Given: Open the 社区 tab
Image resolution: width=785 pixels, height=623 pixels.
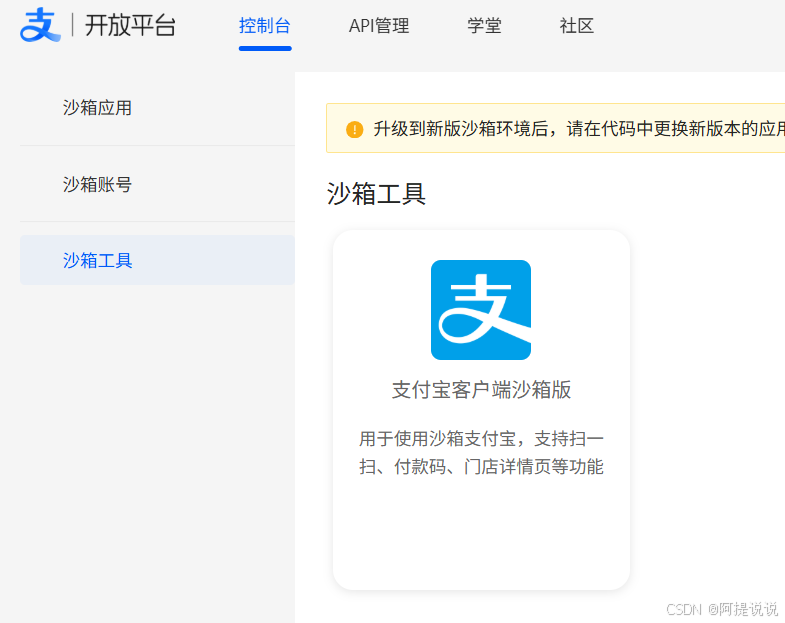Looking at the screenshot, I should [577, 26].
